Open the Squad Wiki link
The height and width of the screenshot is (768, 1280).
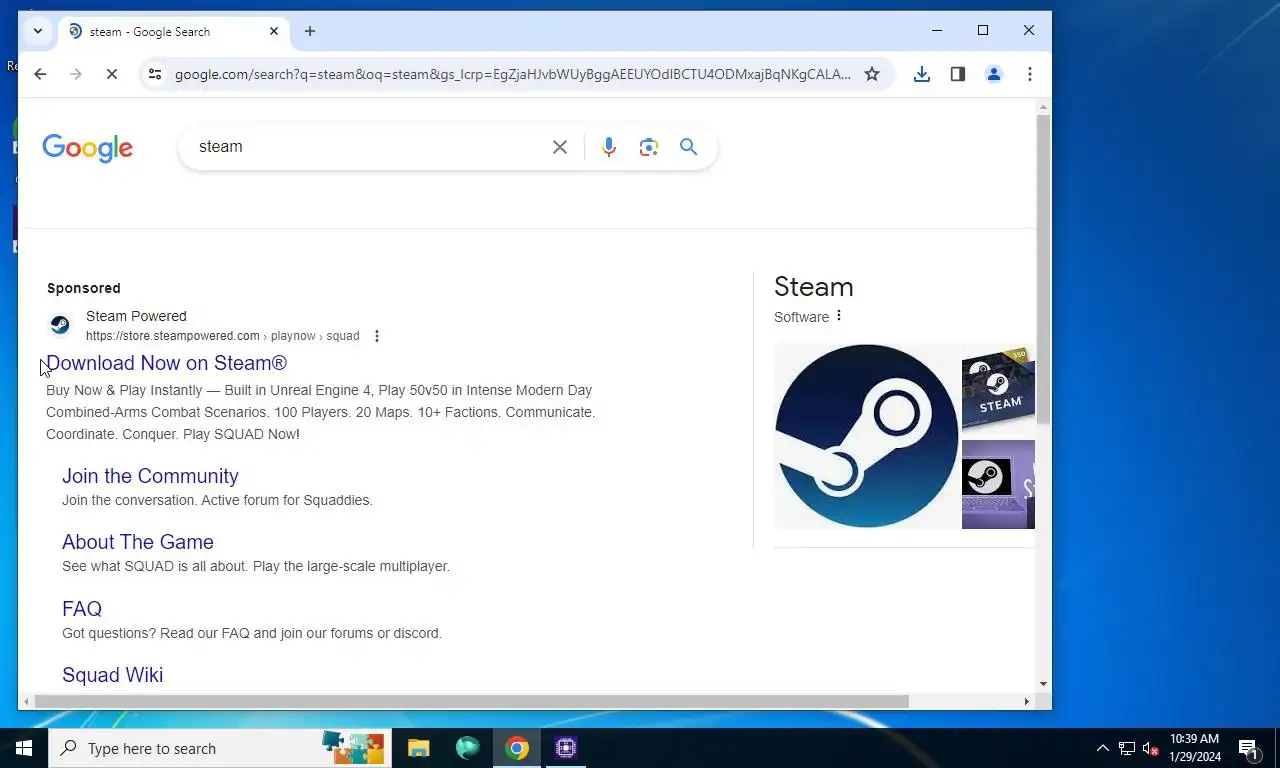(x=112, y=675)
